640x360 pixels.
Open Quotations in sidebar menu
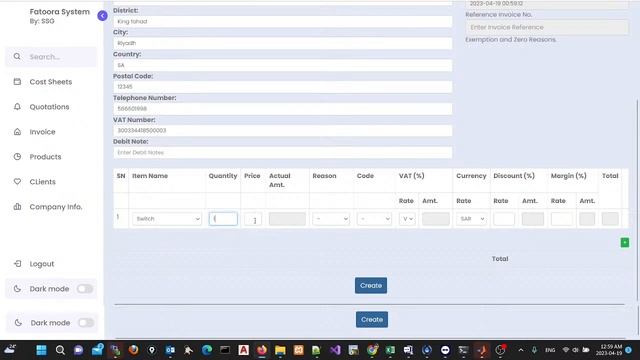(x=49, y=107)
